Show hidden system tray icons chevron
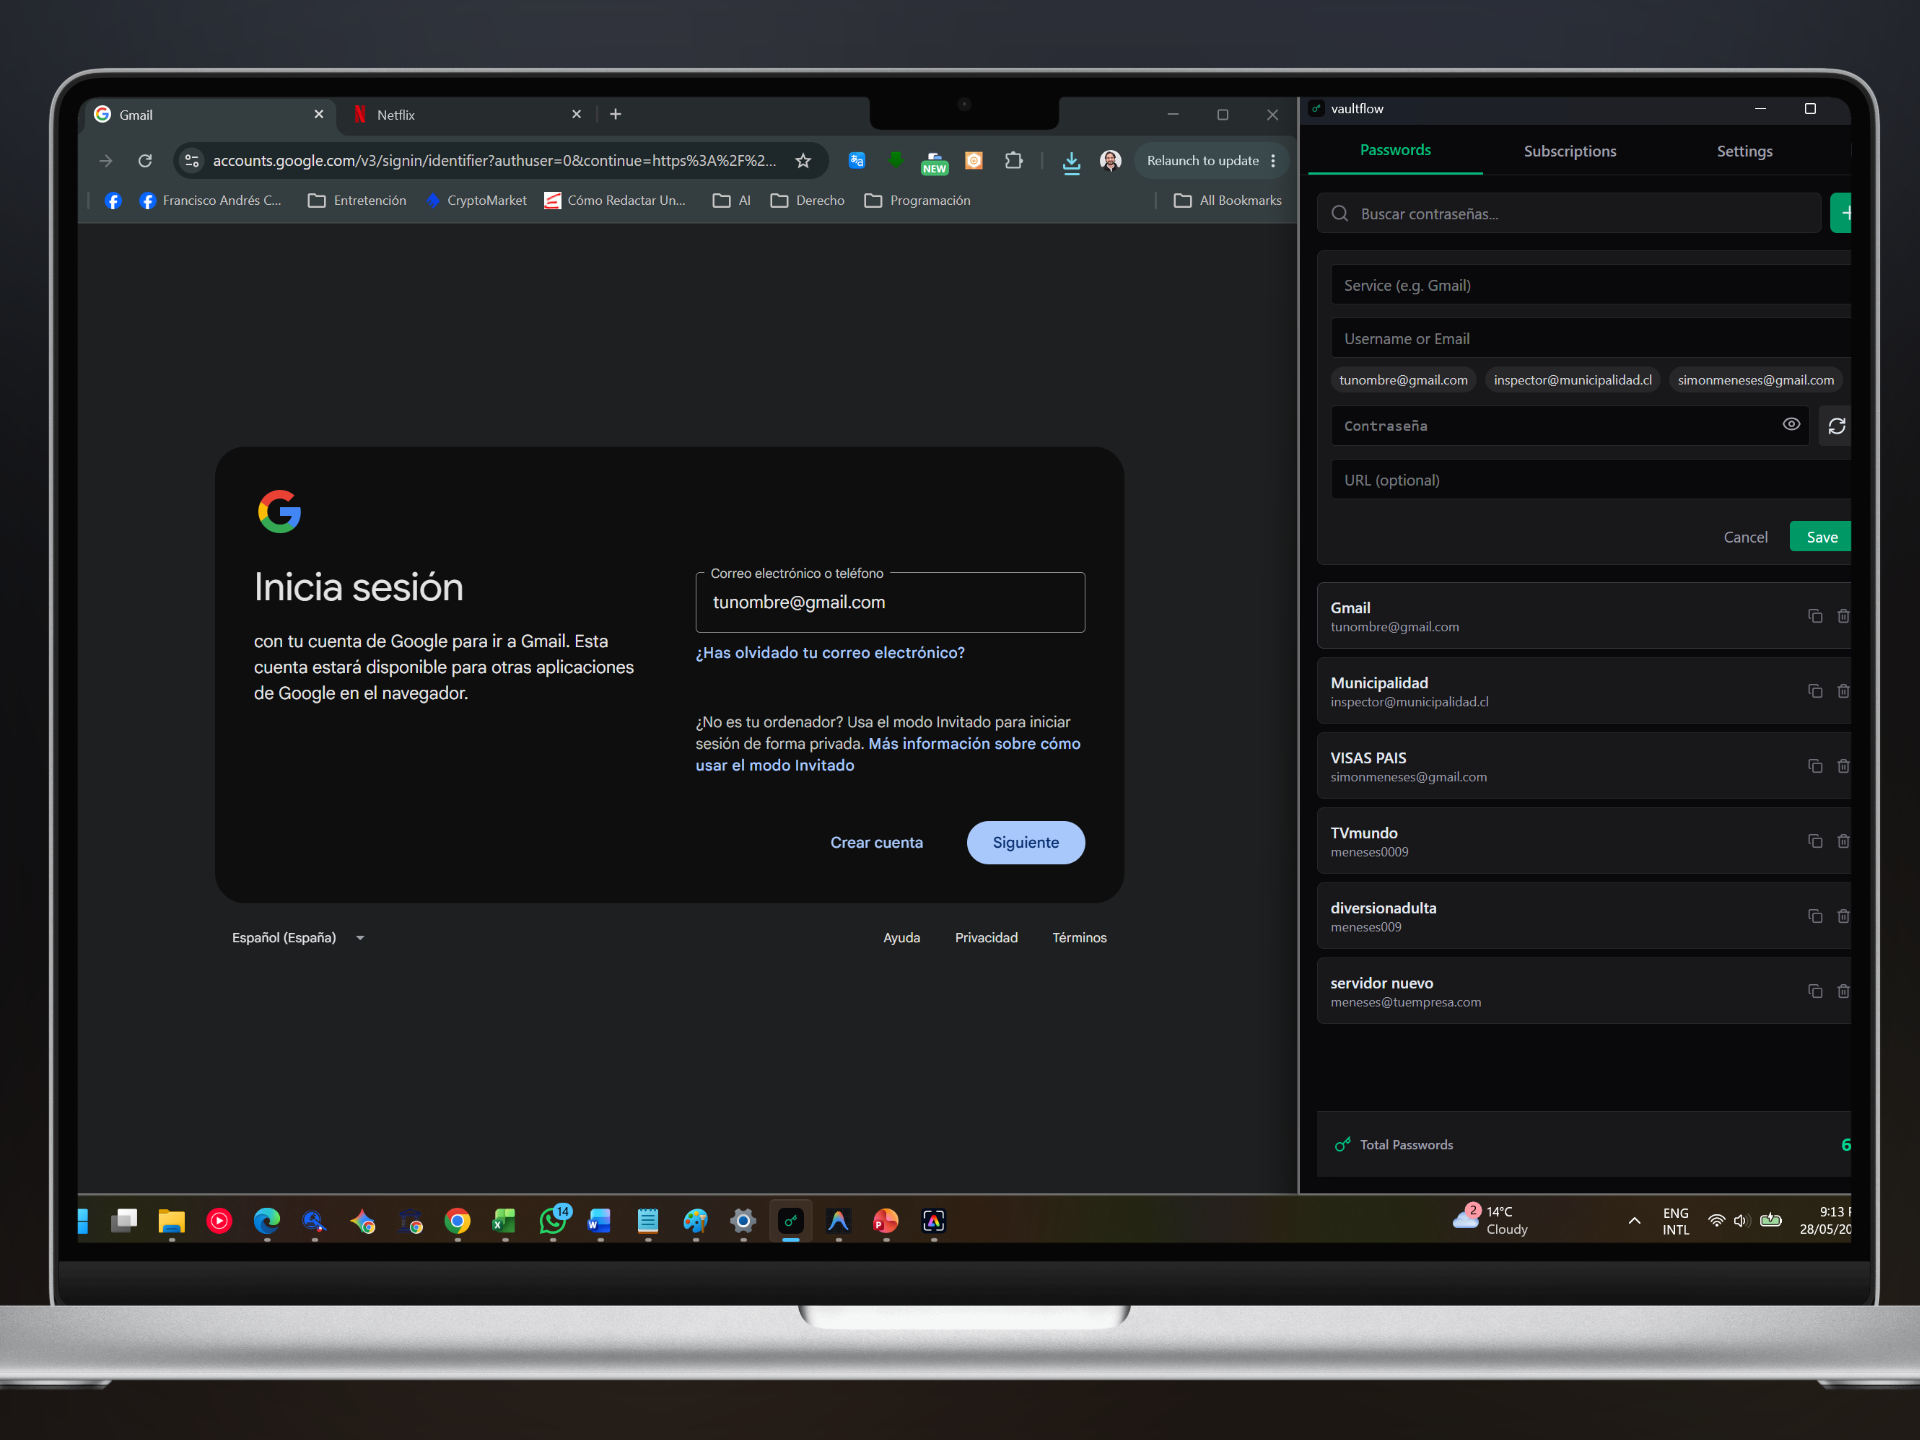Viewport: 1920px width, 1440px height. [1634, 1221]
